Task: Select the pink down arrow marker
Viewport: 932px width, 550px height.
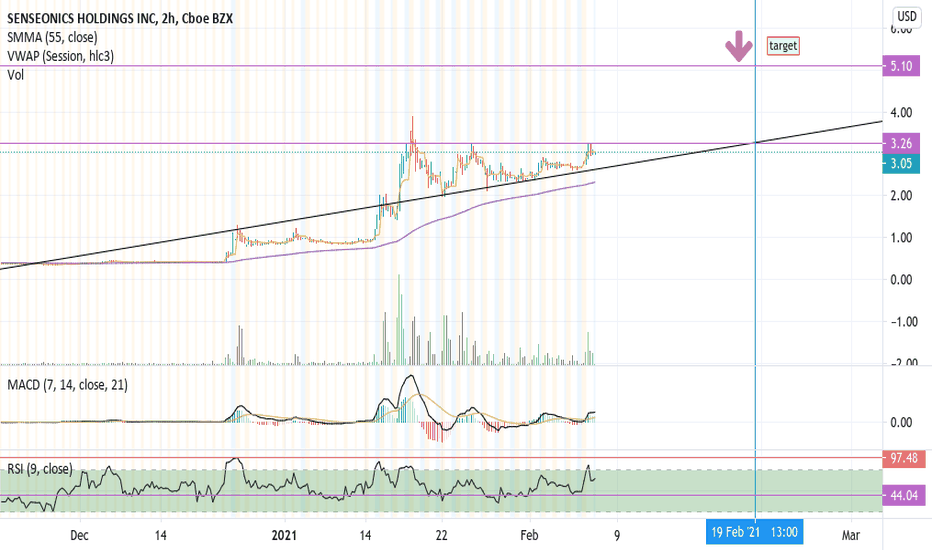Action: 739,46
